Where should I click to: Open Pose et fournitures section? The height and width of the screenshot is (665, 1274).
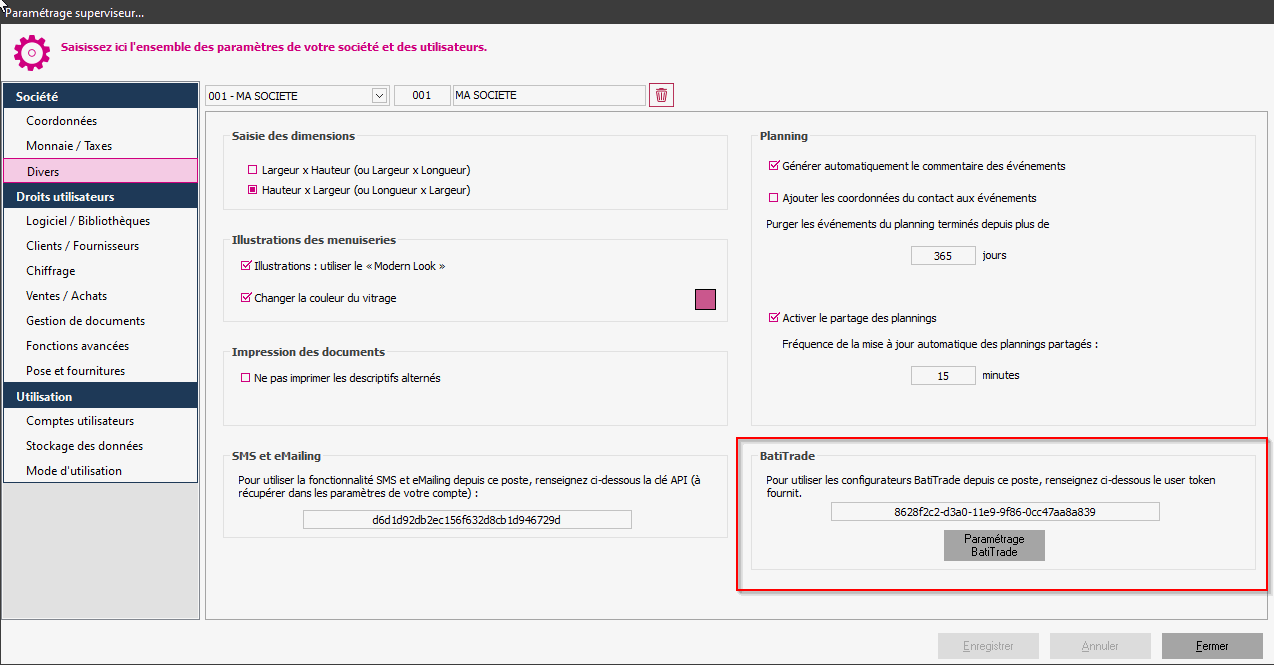tap(101, 371)
